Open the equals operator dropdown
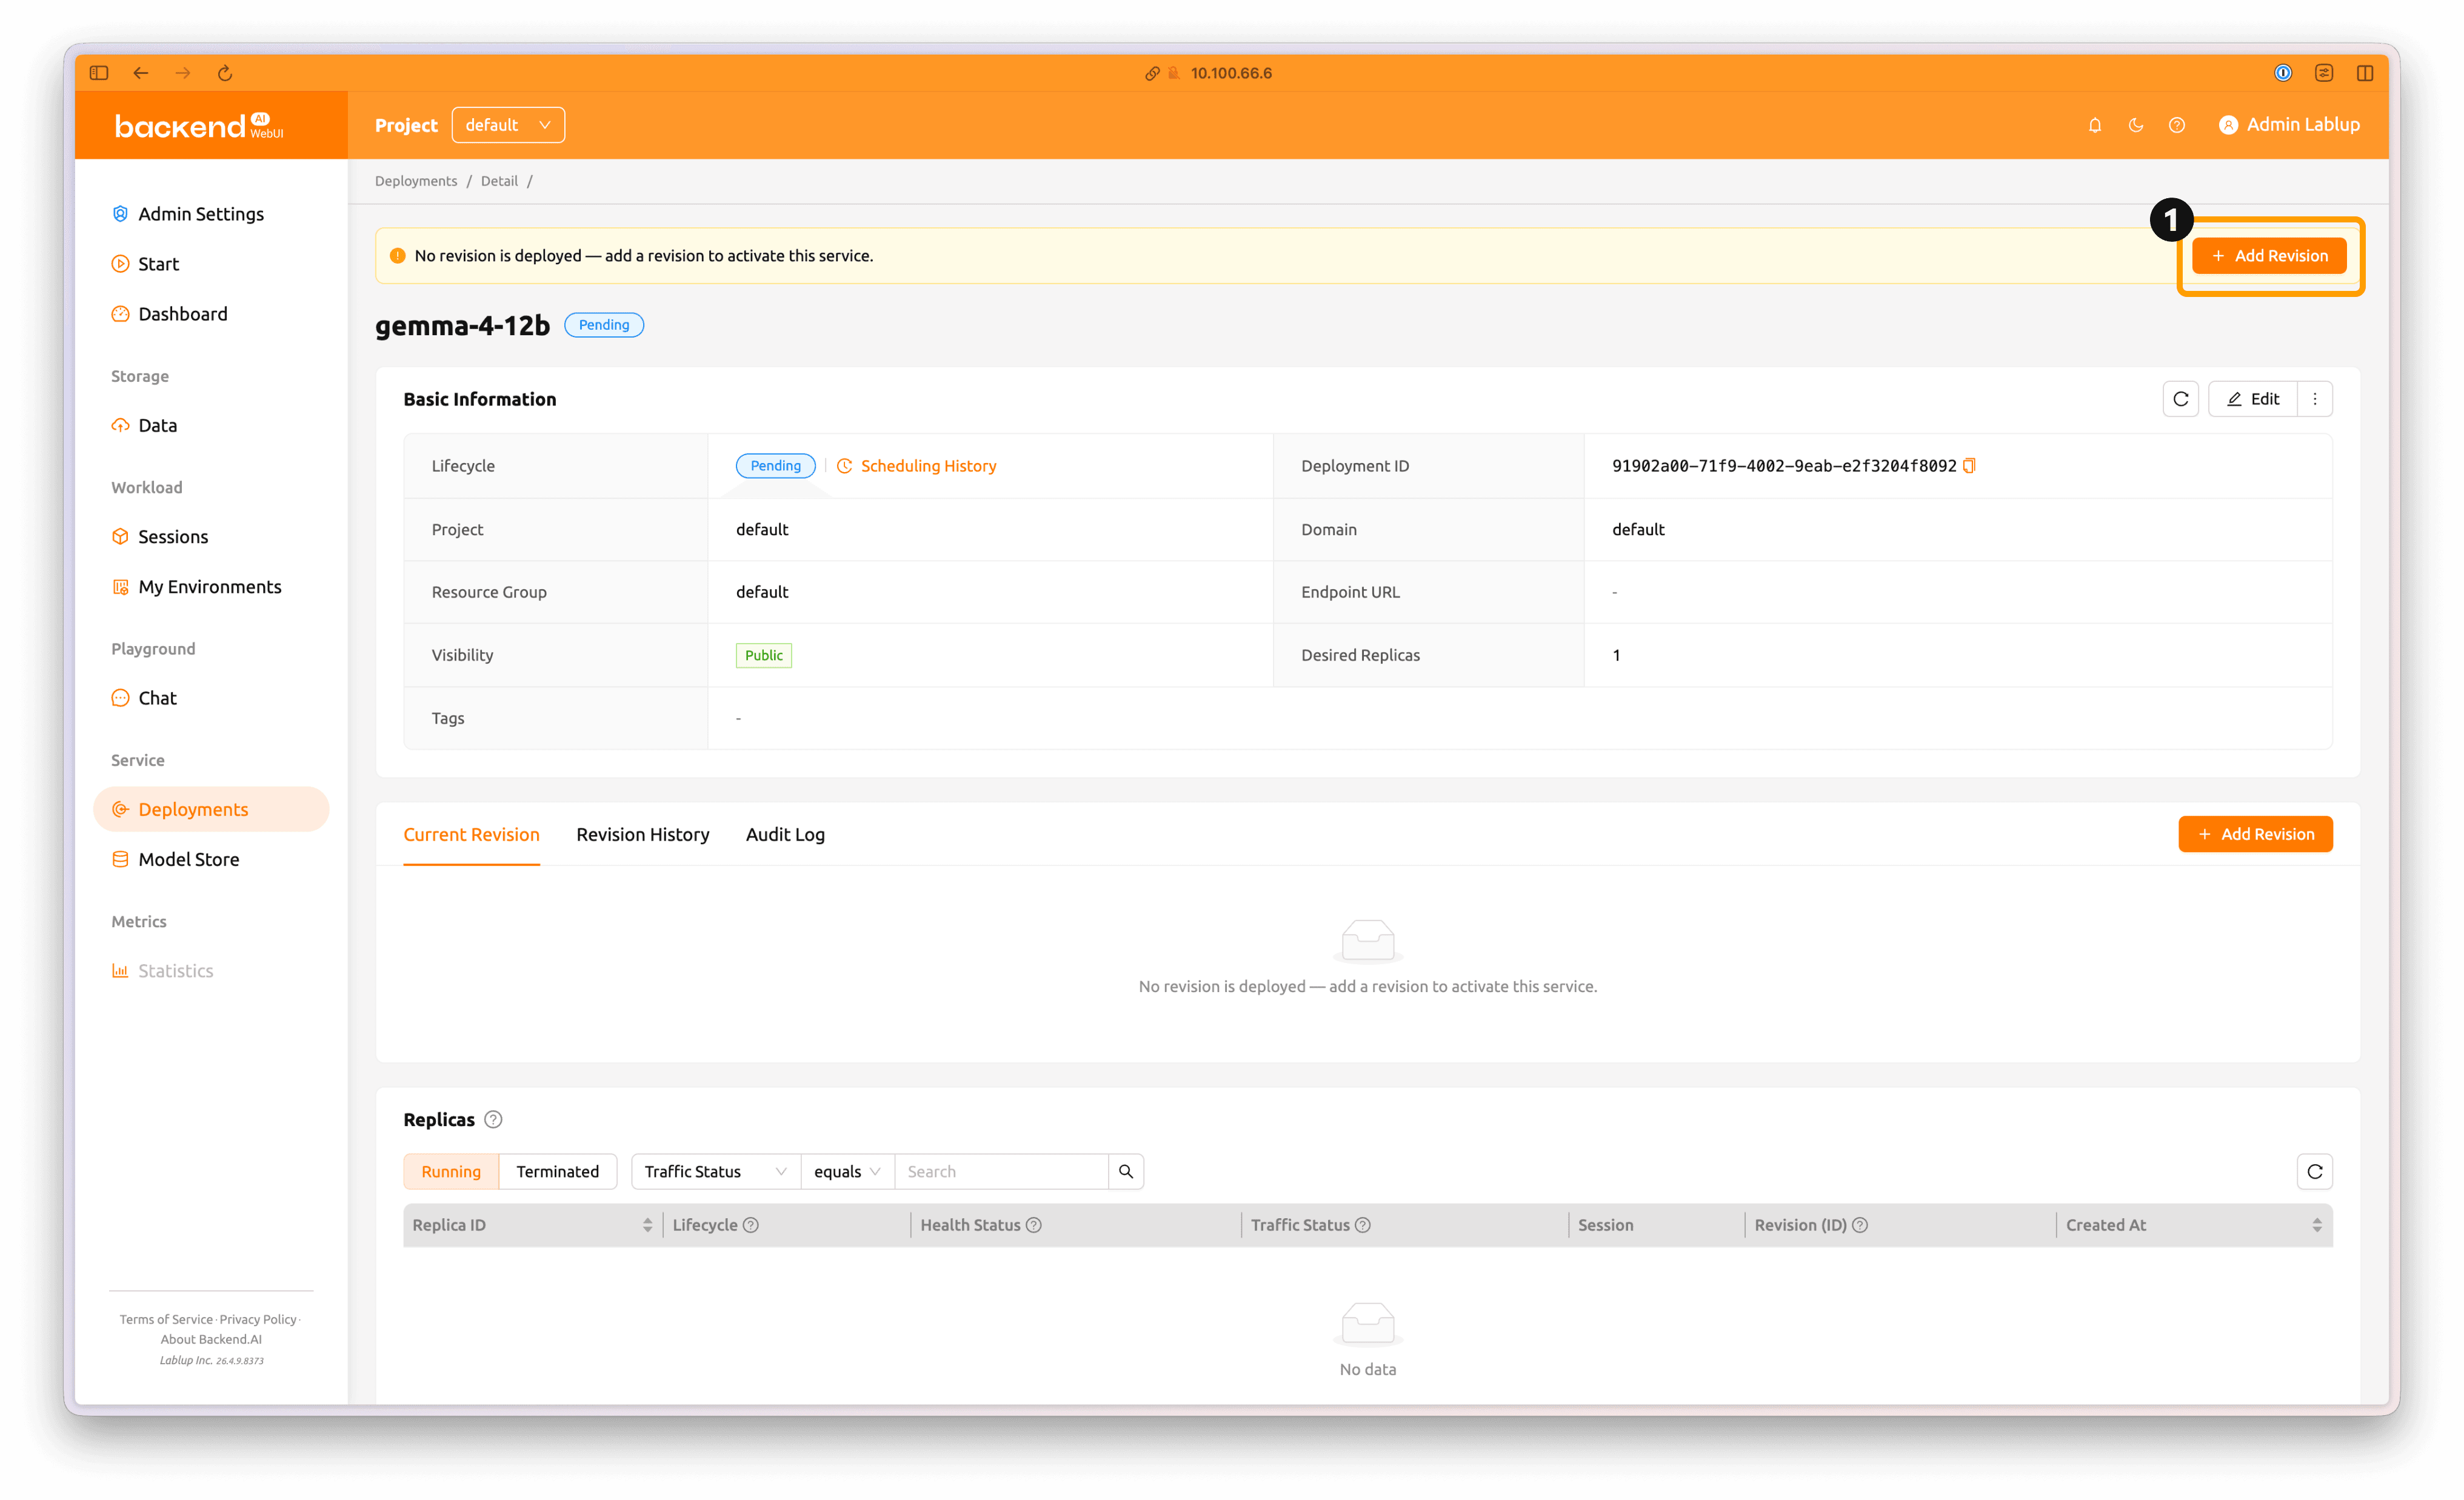The height and width of the screenshot is (1500, 2464). [x=847, y=1172]
